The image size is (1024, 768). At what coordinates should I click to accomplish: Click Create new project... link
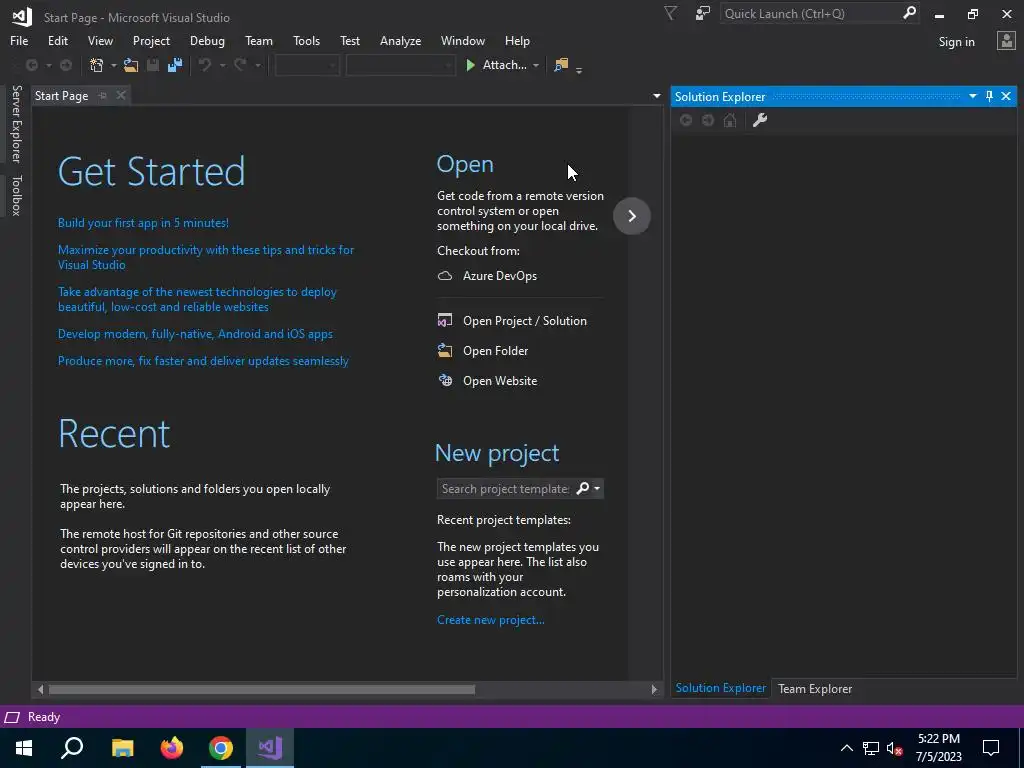pyautogui.click(x=490, y=620)
